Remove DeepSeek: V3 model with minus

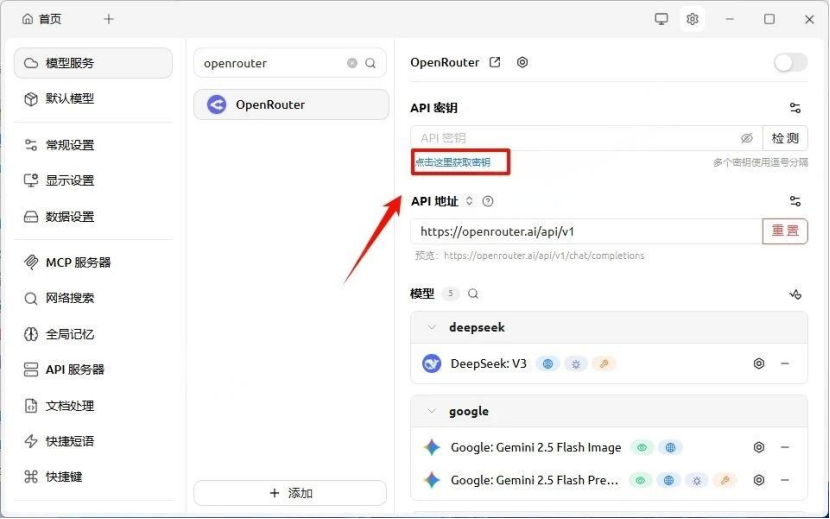[x=785, y=363]
